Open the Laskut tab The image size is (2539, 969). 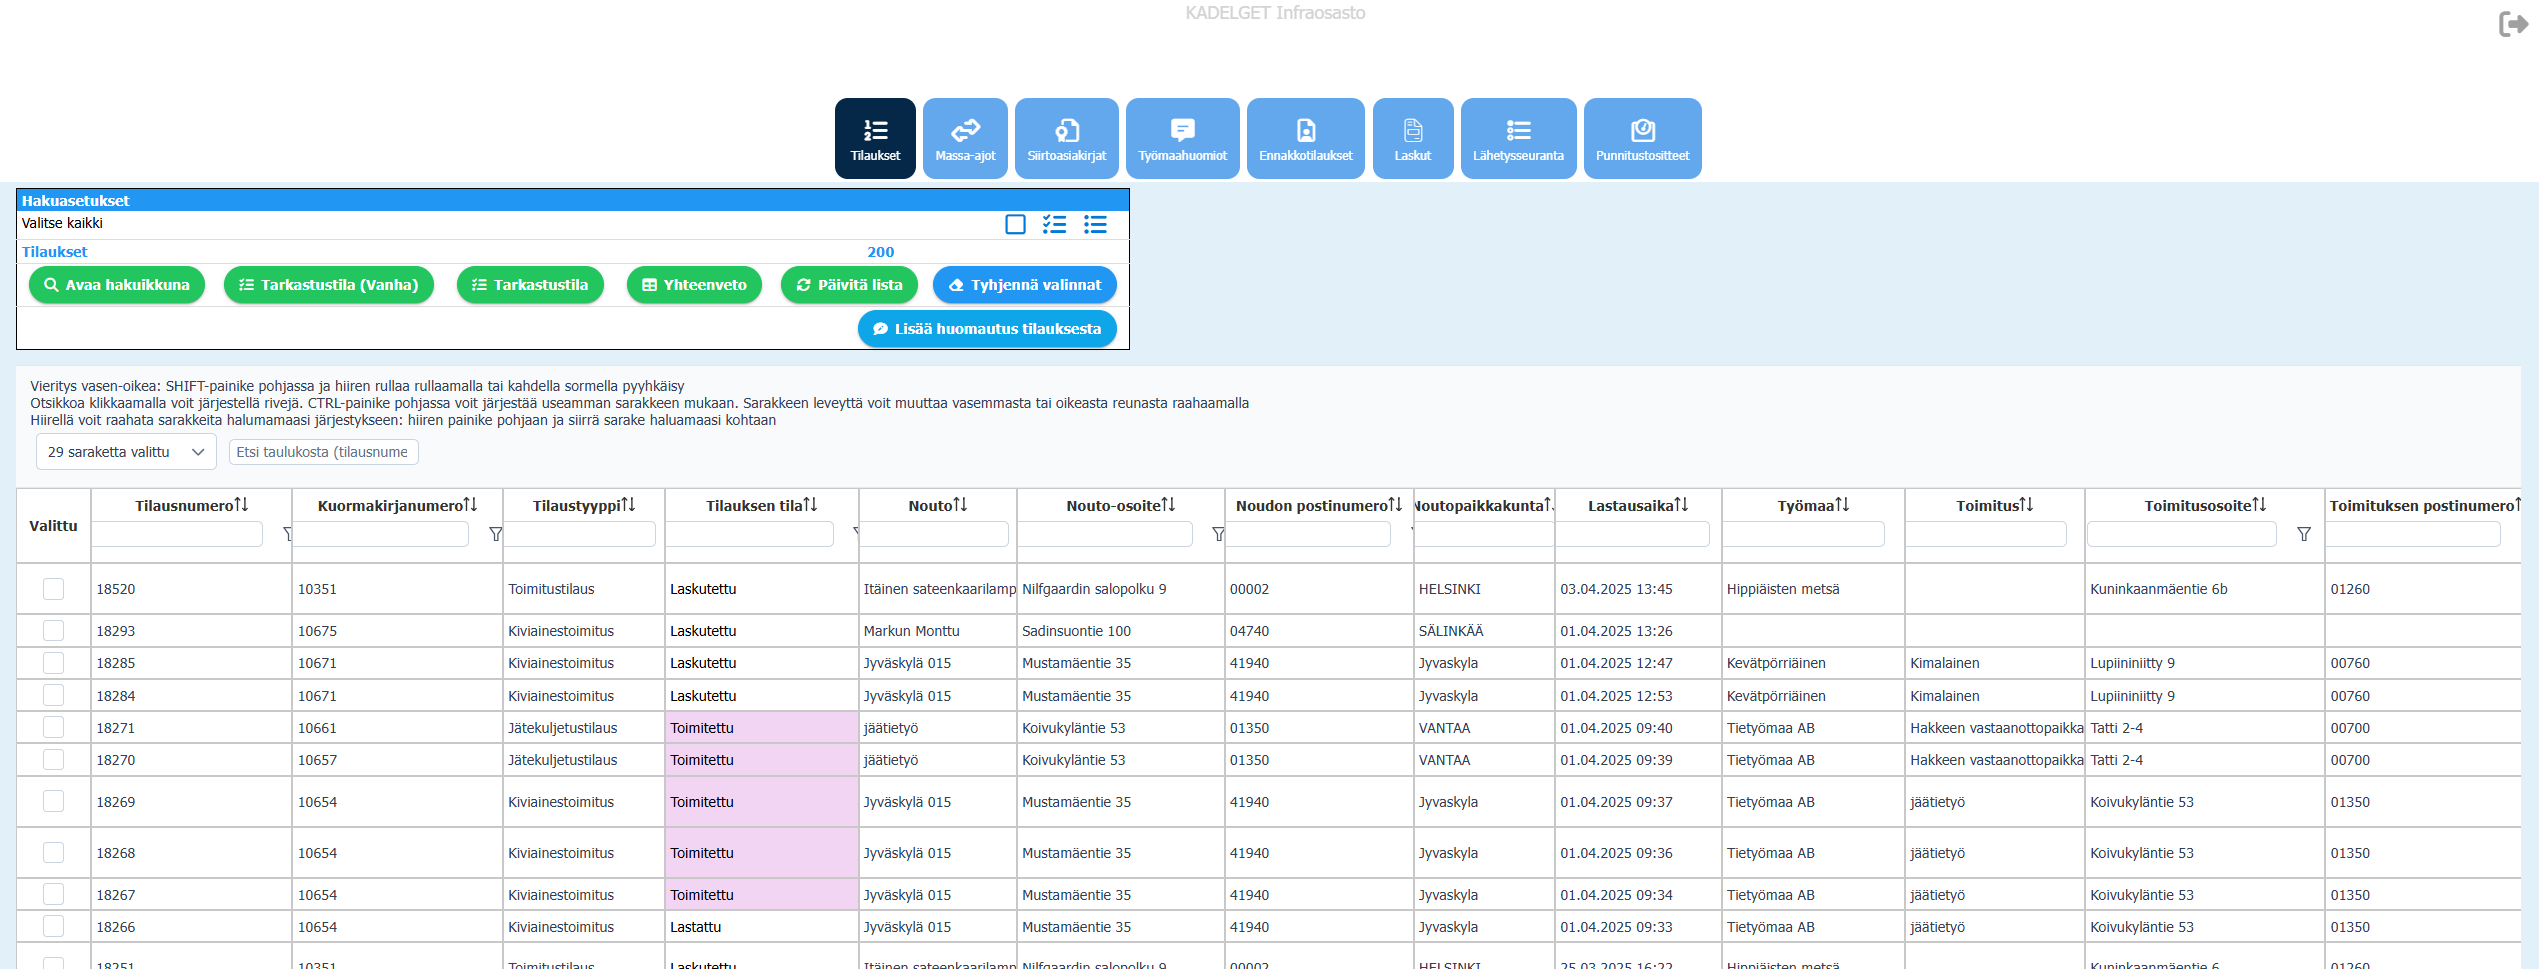coord(1412,139)
